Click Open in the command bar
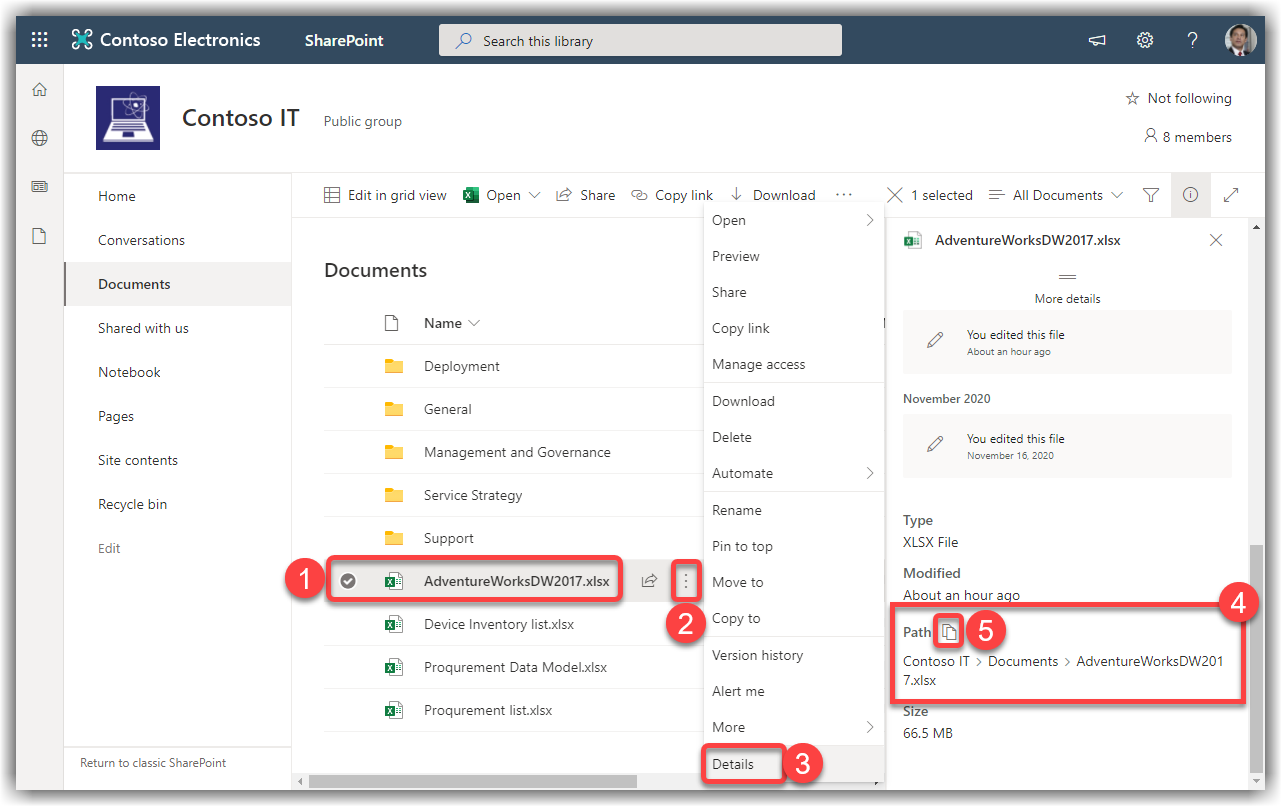The image size is (1282, 807). (x=492, y=195)
